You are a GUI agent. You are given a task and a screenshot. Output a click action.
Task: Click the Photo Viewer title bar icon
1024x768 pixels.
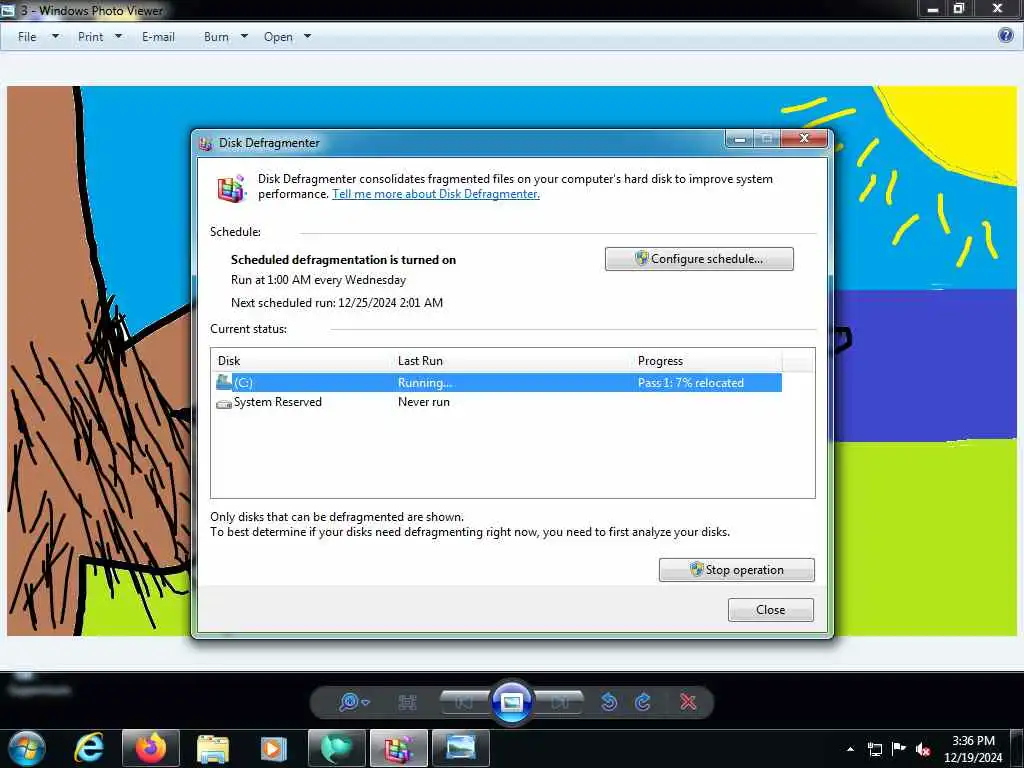click(x=8, y=10)
